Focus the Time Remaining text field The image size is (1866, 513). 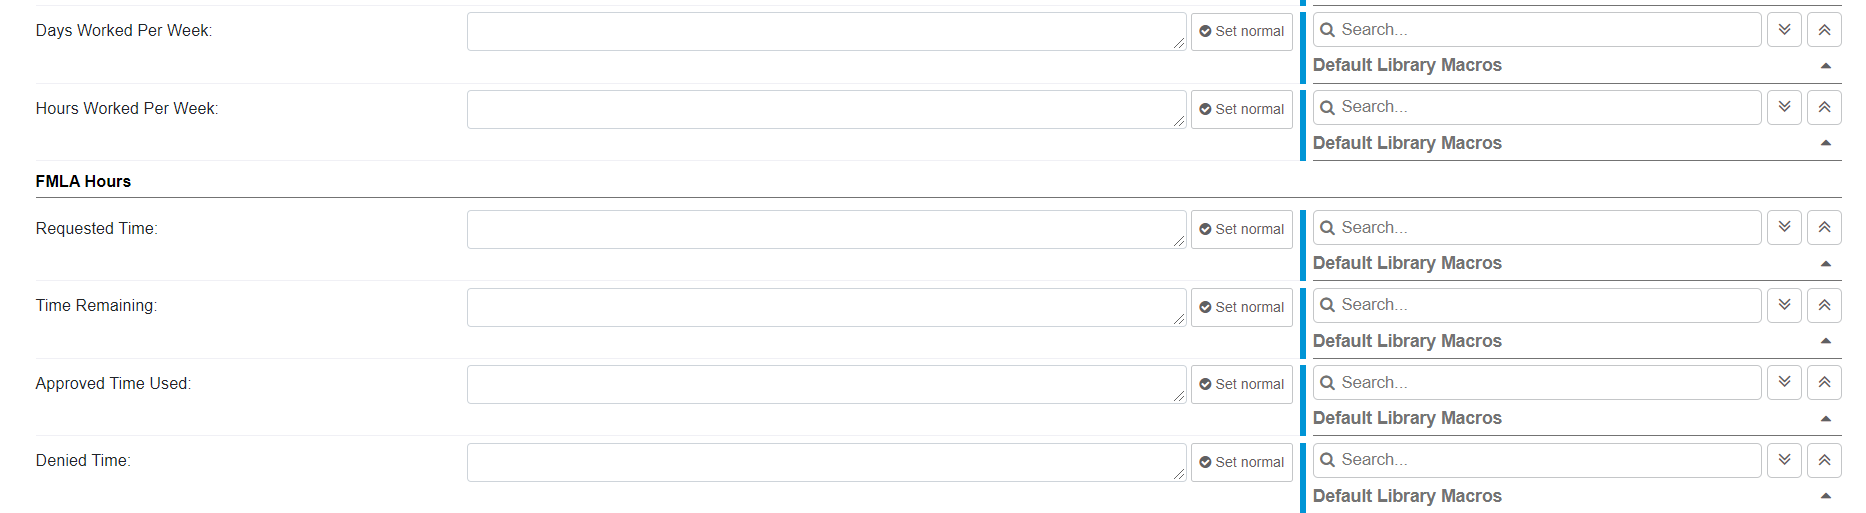pyautogui.click(x=826, y=307)
